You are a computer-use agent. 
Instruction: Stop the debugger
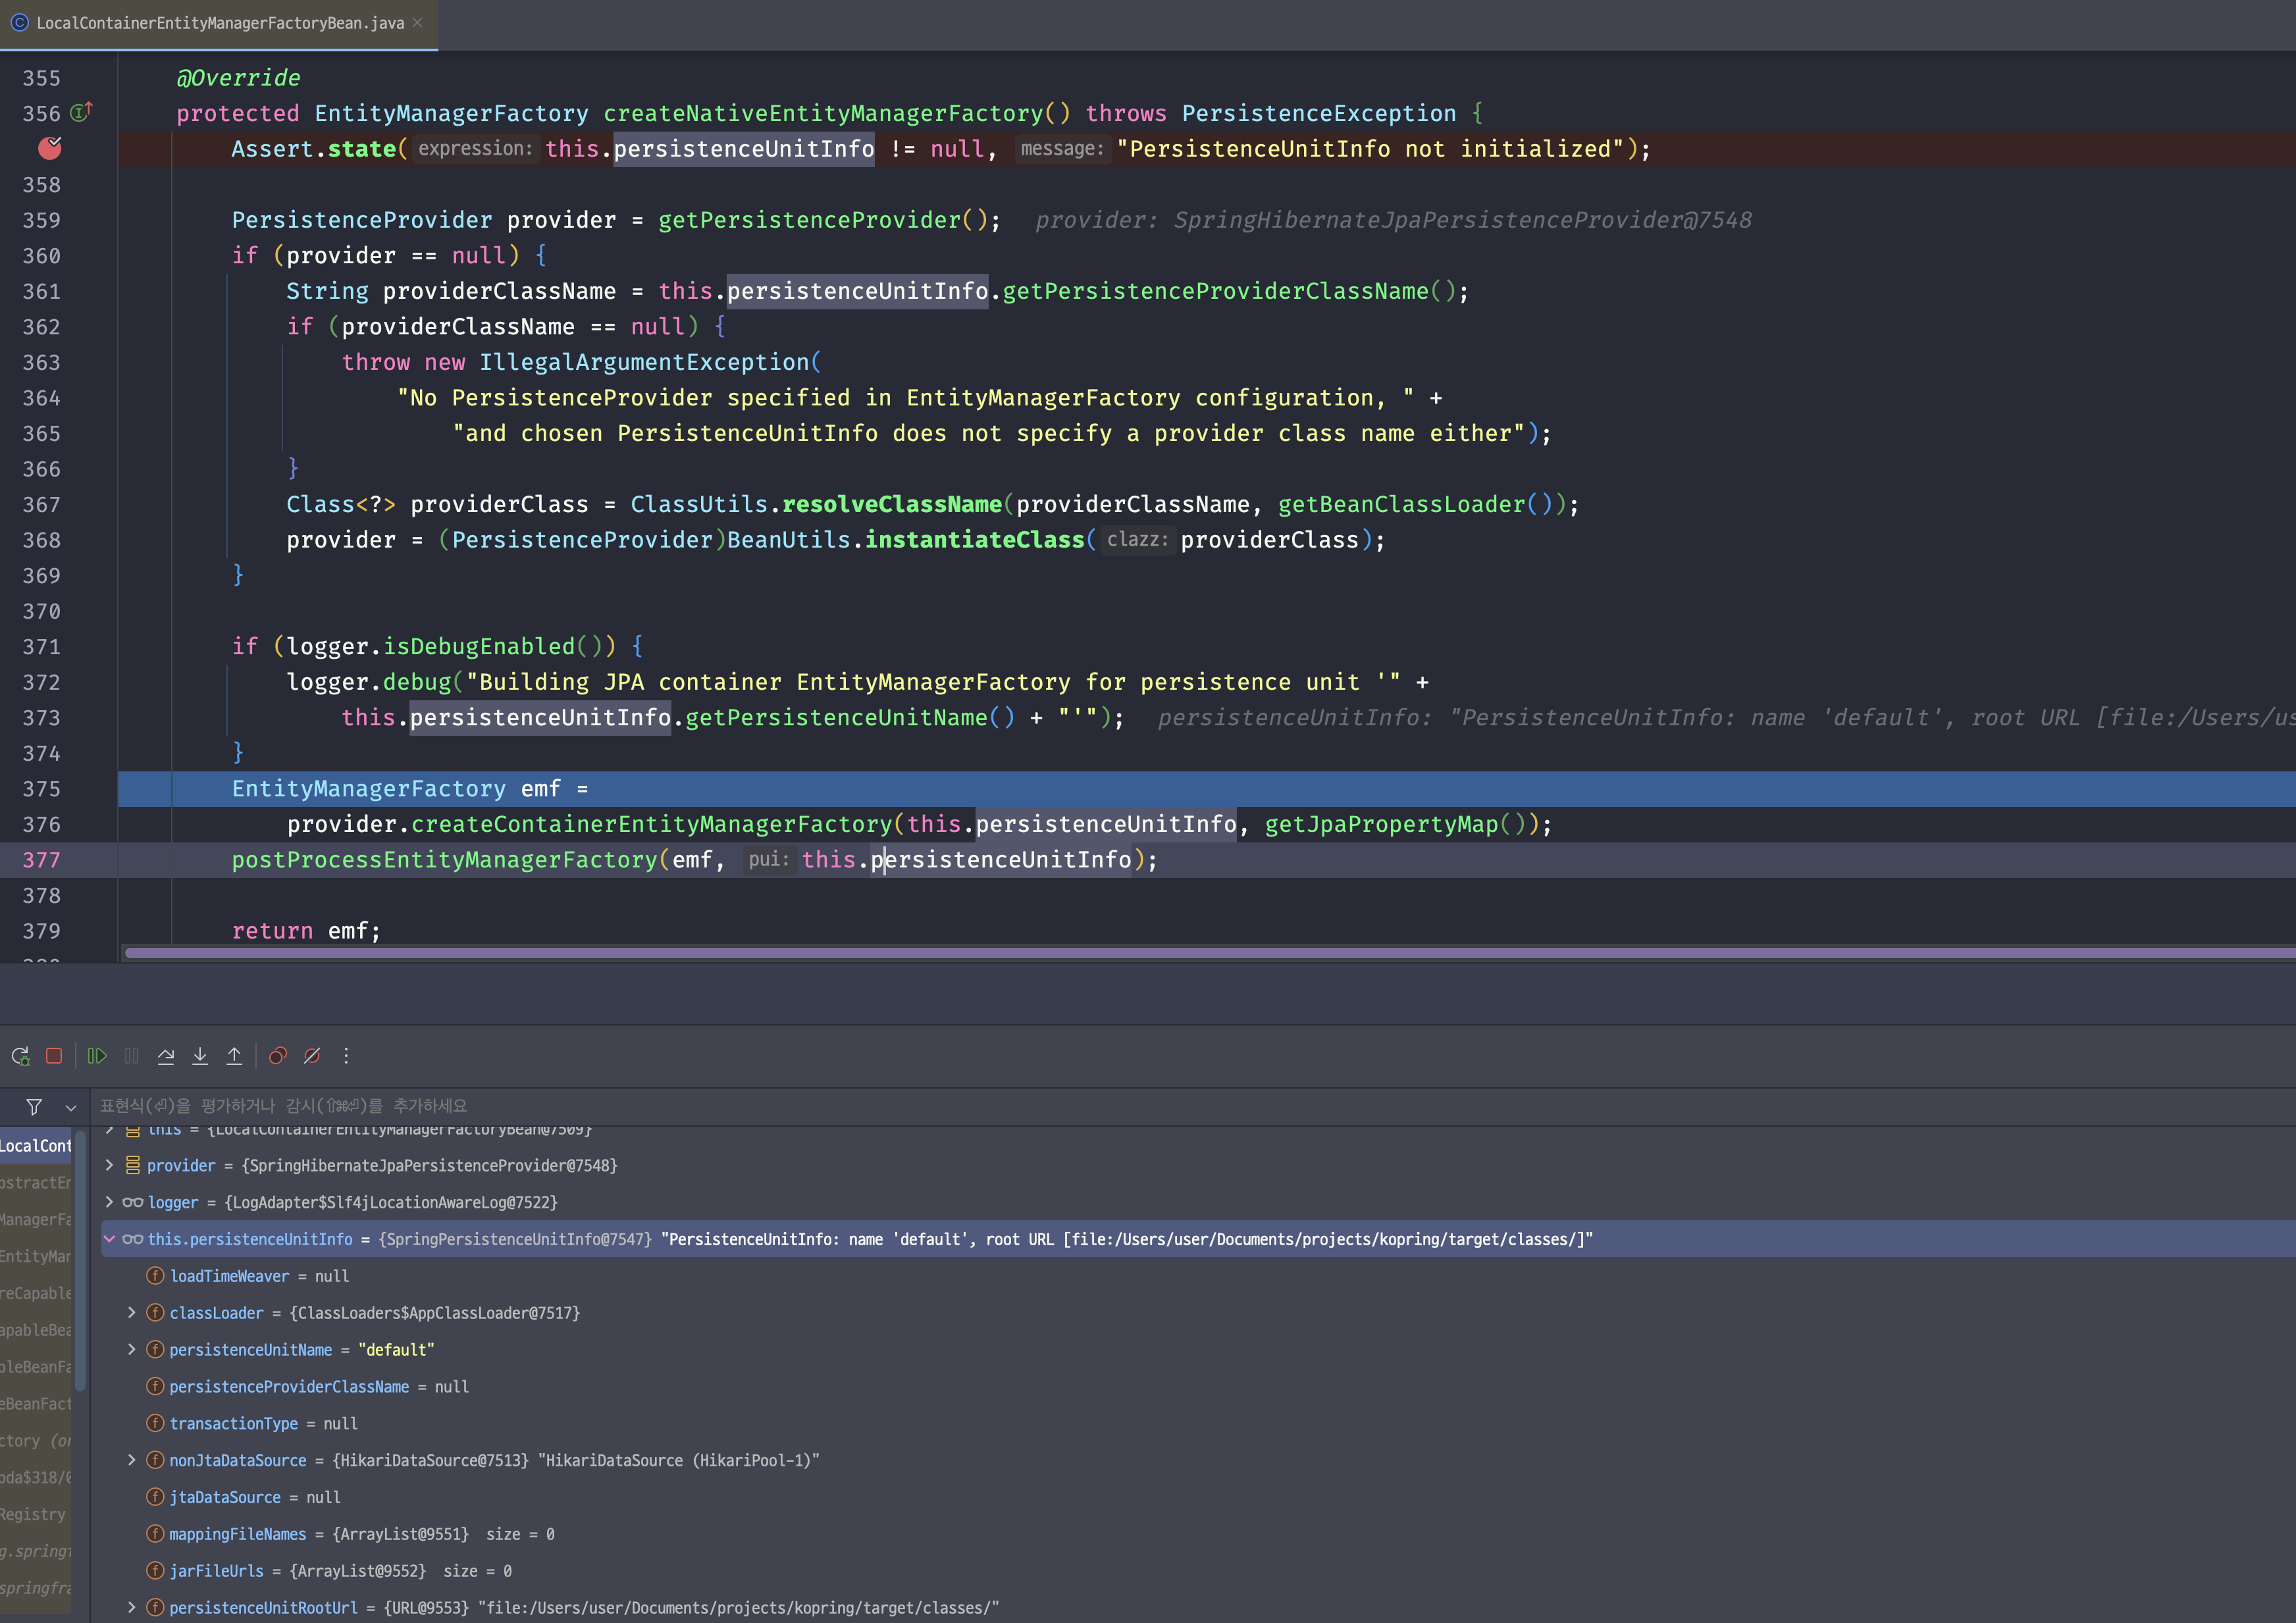tap(54, 1056)
